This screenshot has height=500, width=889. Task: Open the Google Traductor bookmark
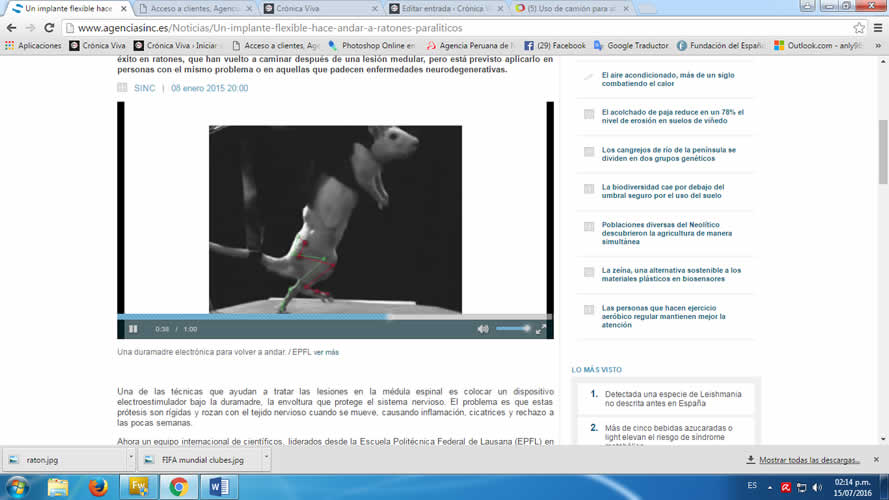(x=631, y=45)
